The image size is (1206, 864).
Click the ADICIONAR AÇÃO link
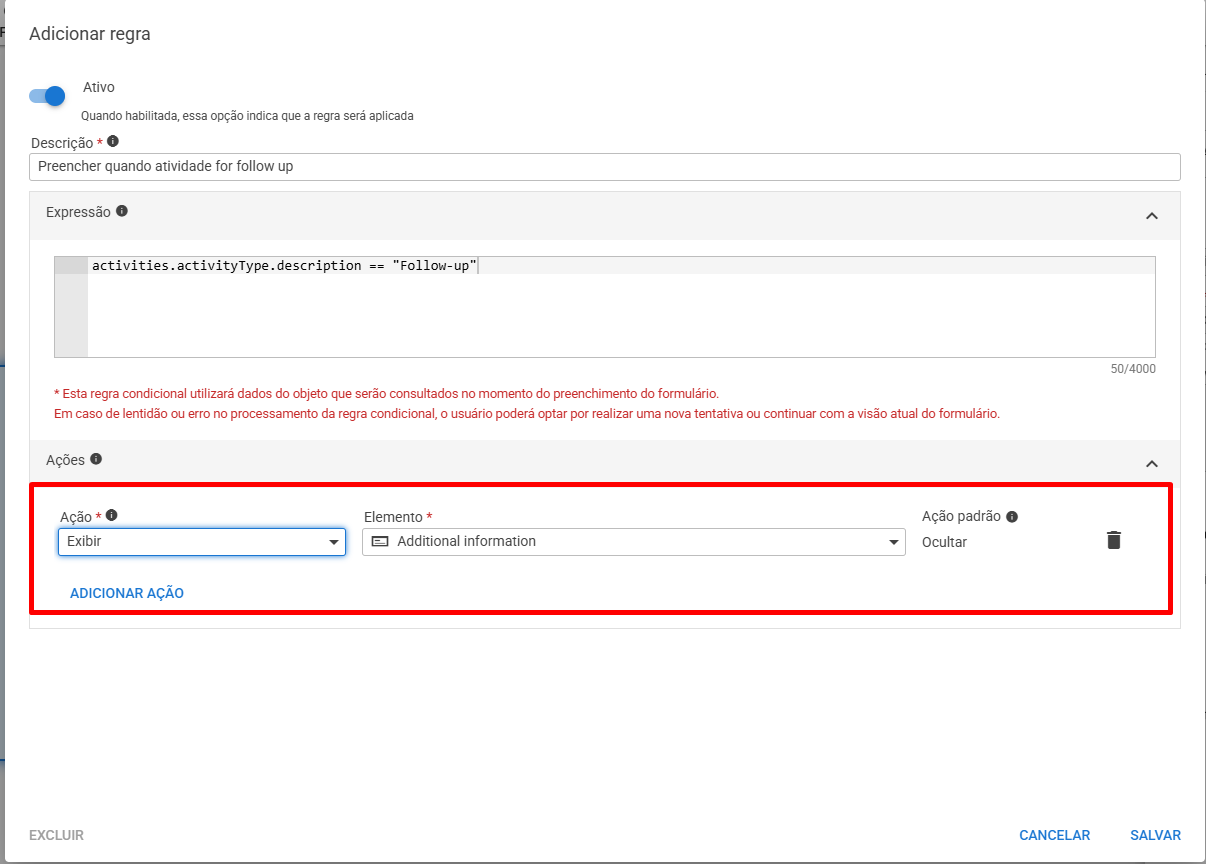[127, 593]
